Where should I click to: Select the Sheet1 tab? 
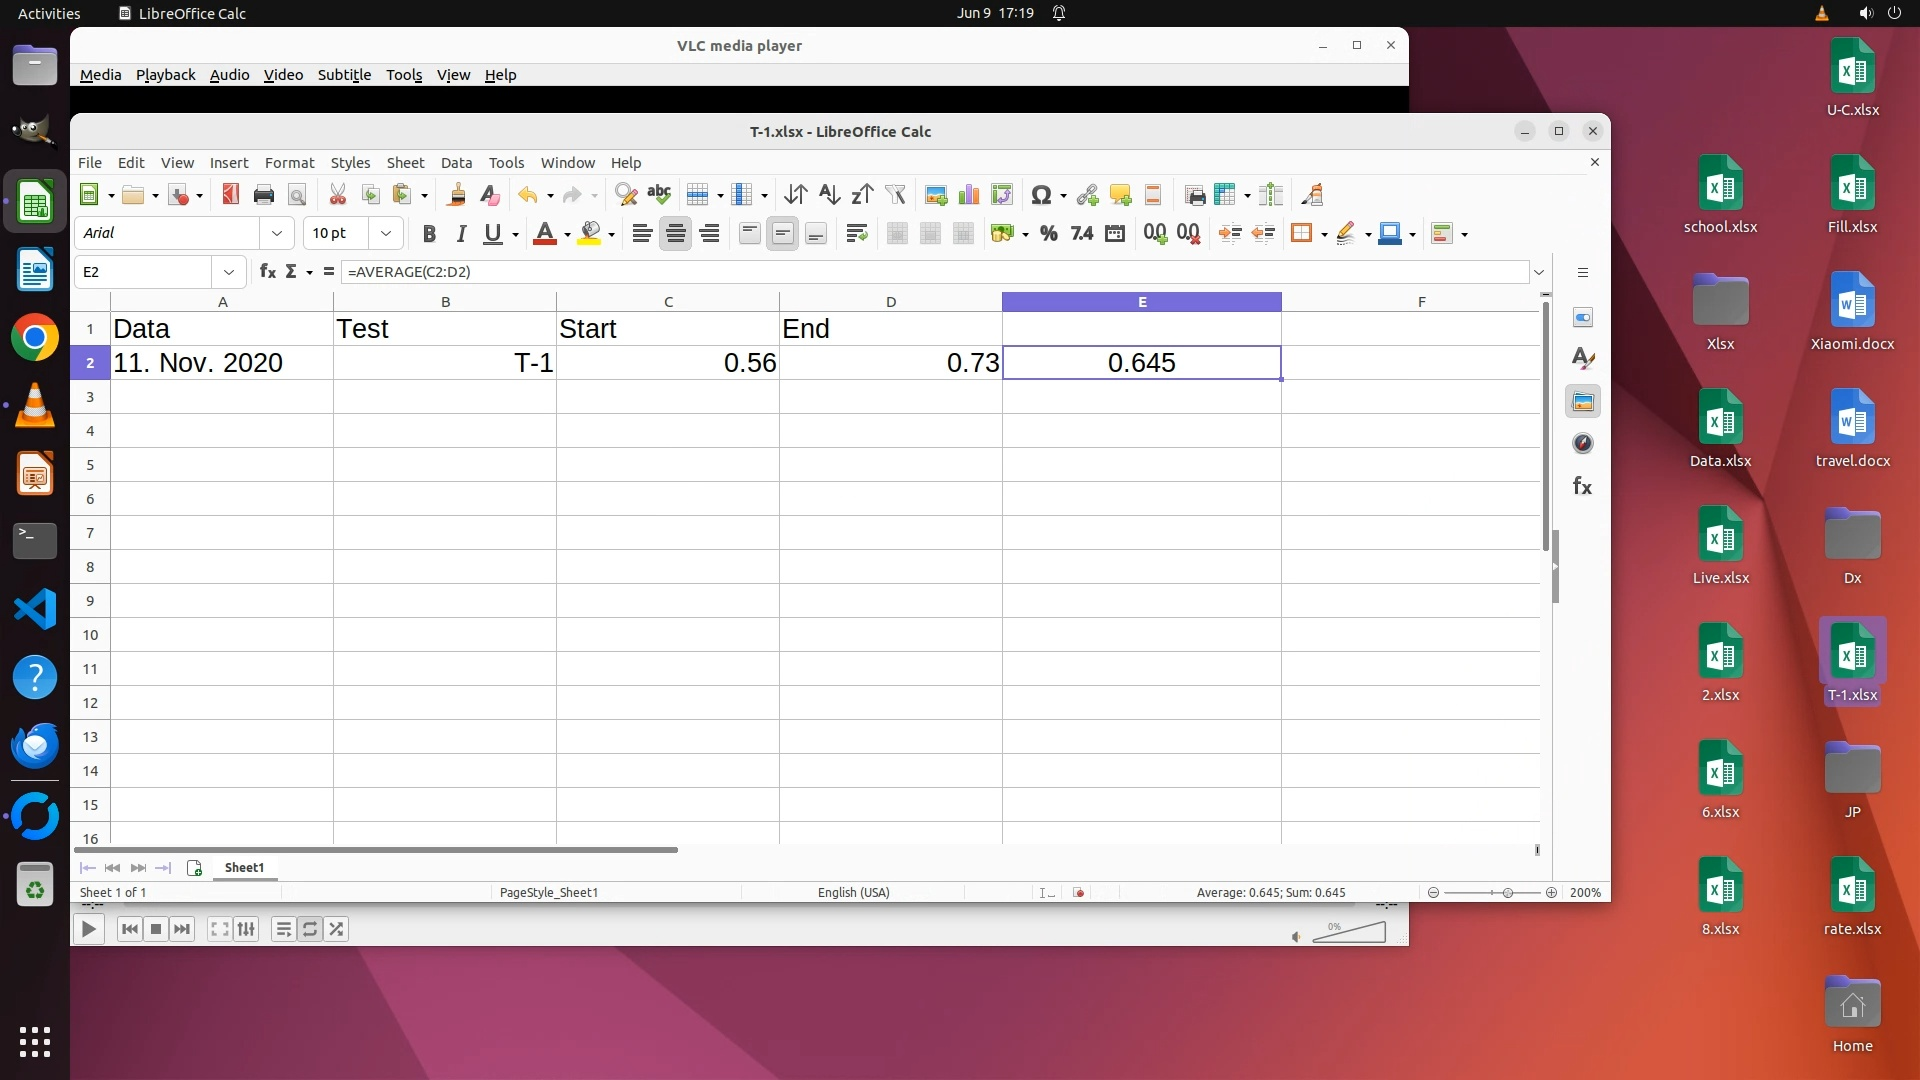(244, 868)
